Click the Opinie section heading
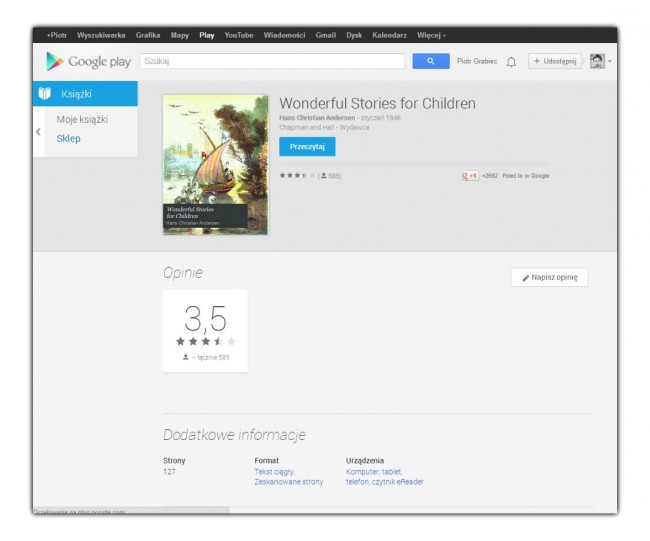Screen dimensions: 650x541 click(x=183, y=273)
